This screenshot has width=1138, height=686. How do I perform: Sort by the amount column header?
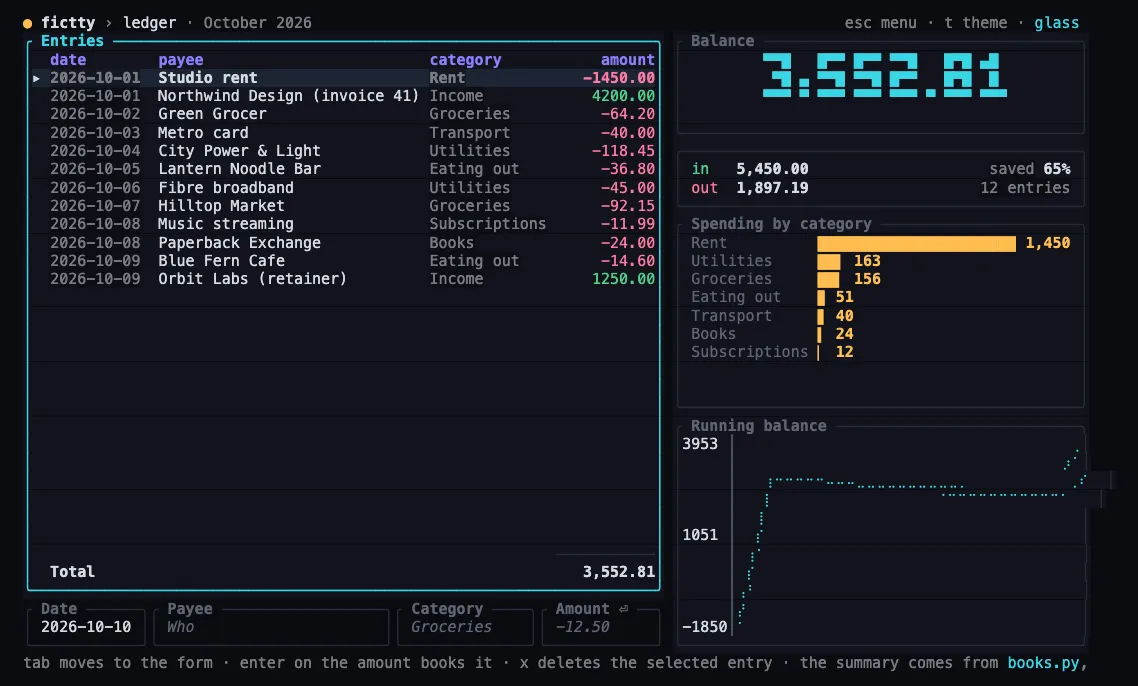point(628,60)
